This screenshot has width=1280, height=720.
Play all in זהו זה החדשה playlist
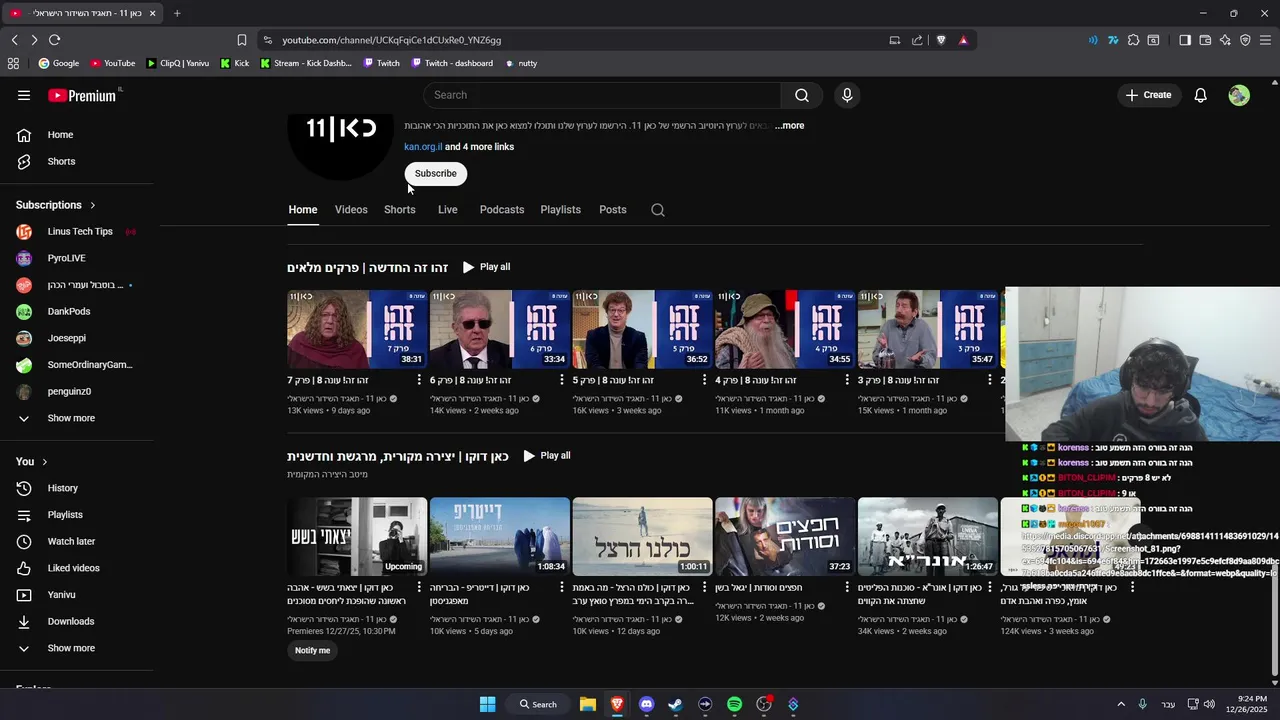(x=487, y=267)
